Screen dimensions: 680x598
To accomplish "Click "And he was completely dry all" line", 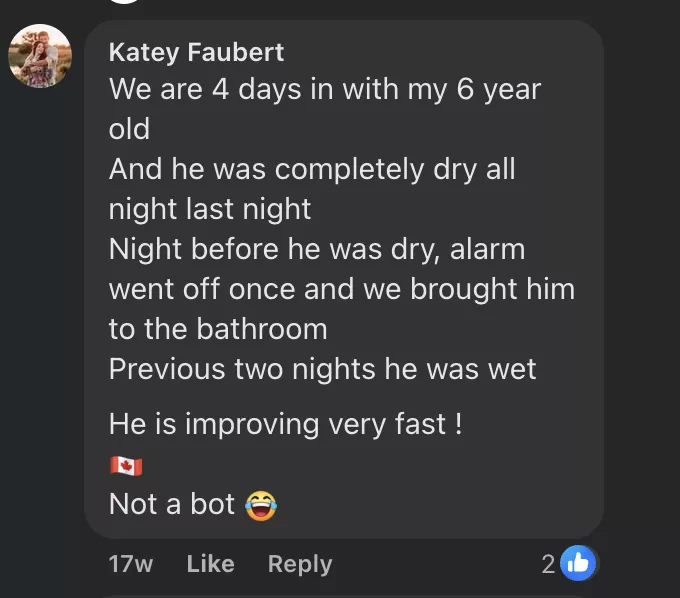I will (312, 169).
